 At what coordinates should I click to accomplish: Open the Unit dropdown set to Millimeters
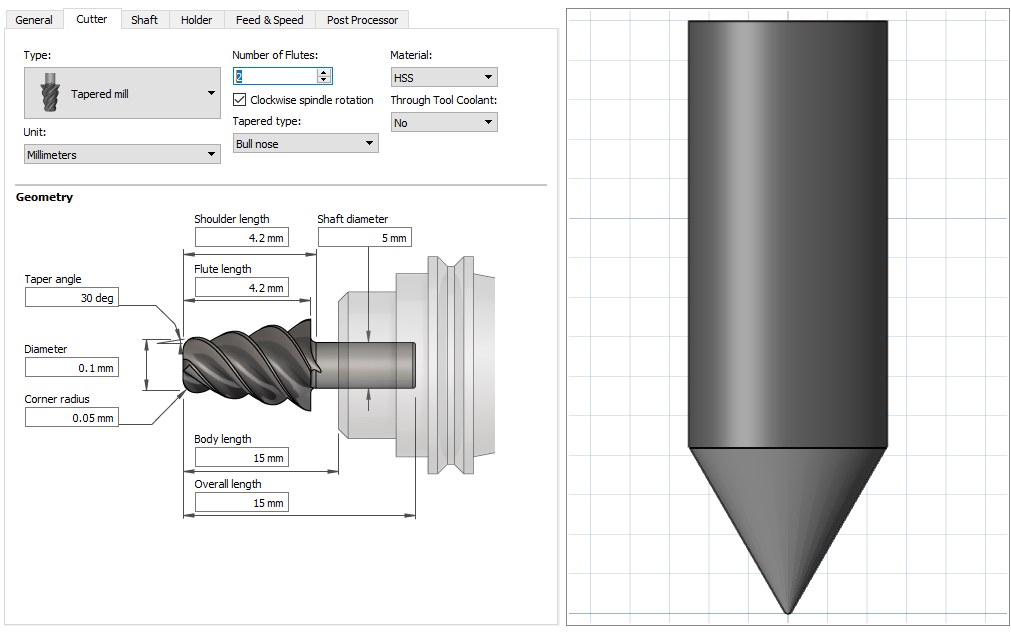(123, 154)
